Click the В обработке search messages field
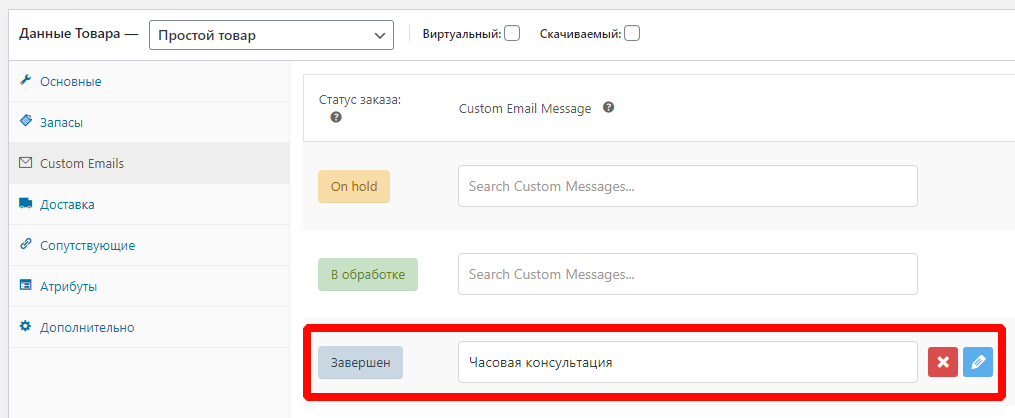Image resolution: width=1015 pixels, height=418 pixels. 687,274
